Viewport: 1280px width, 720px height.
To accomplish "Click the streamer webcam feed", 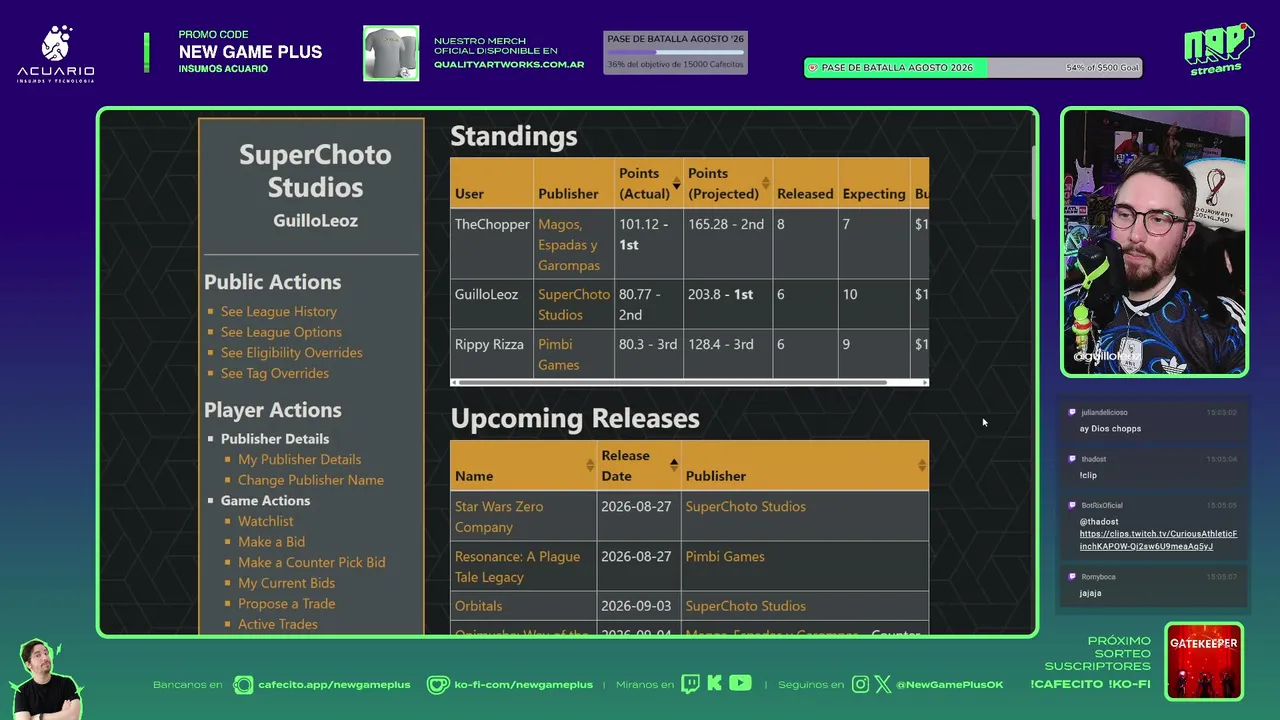I will click(1154, 242).
